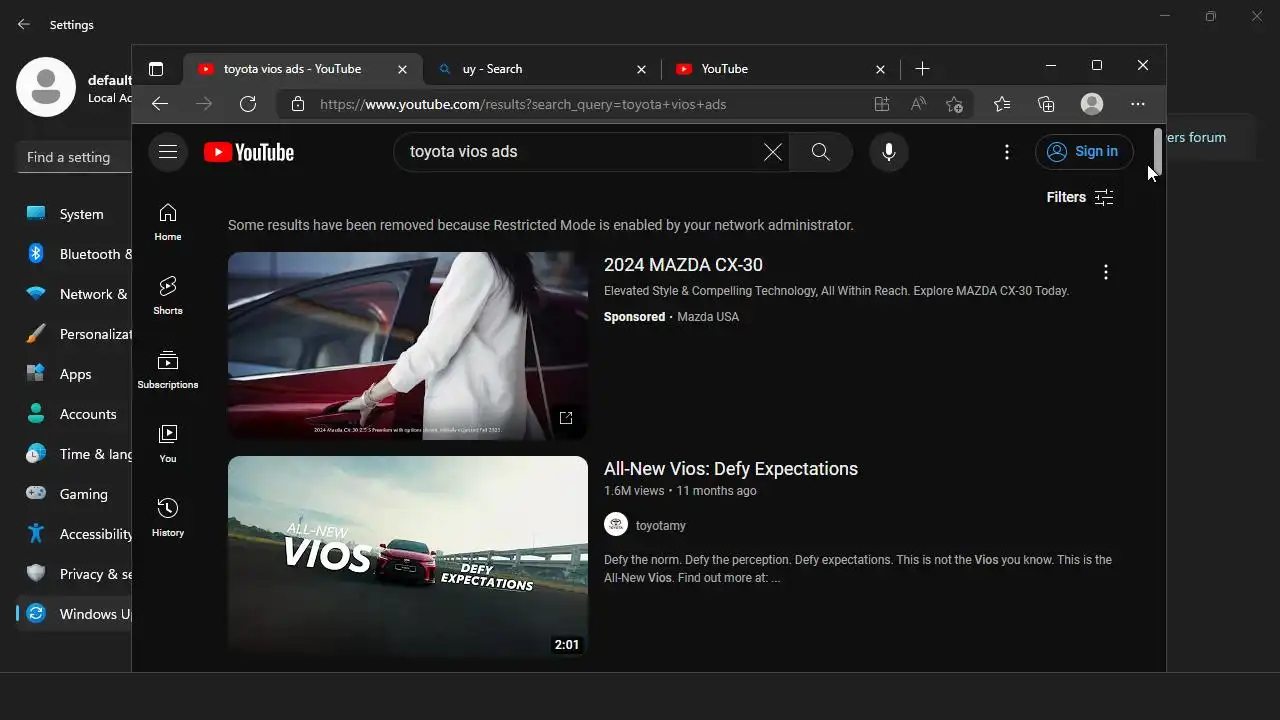
Task: Click the '1.6M views' text
Action: coord(634,491)
